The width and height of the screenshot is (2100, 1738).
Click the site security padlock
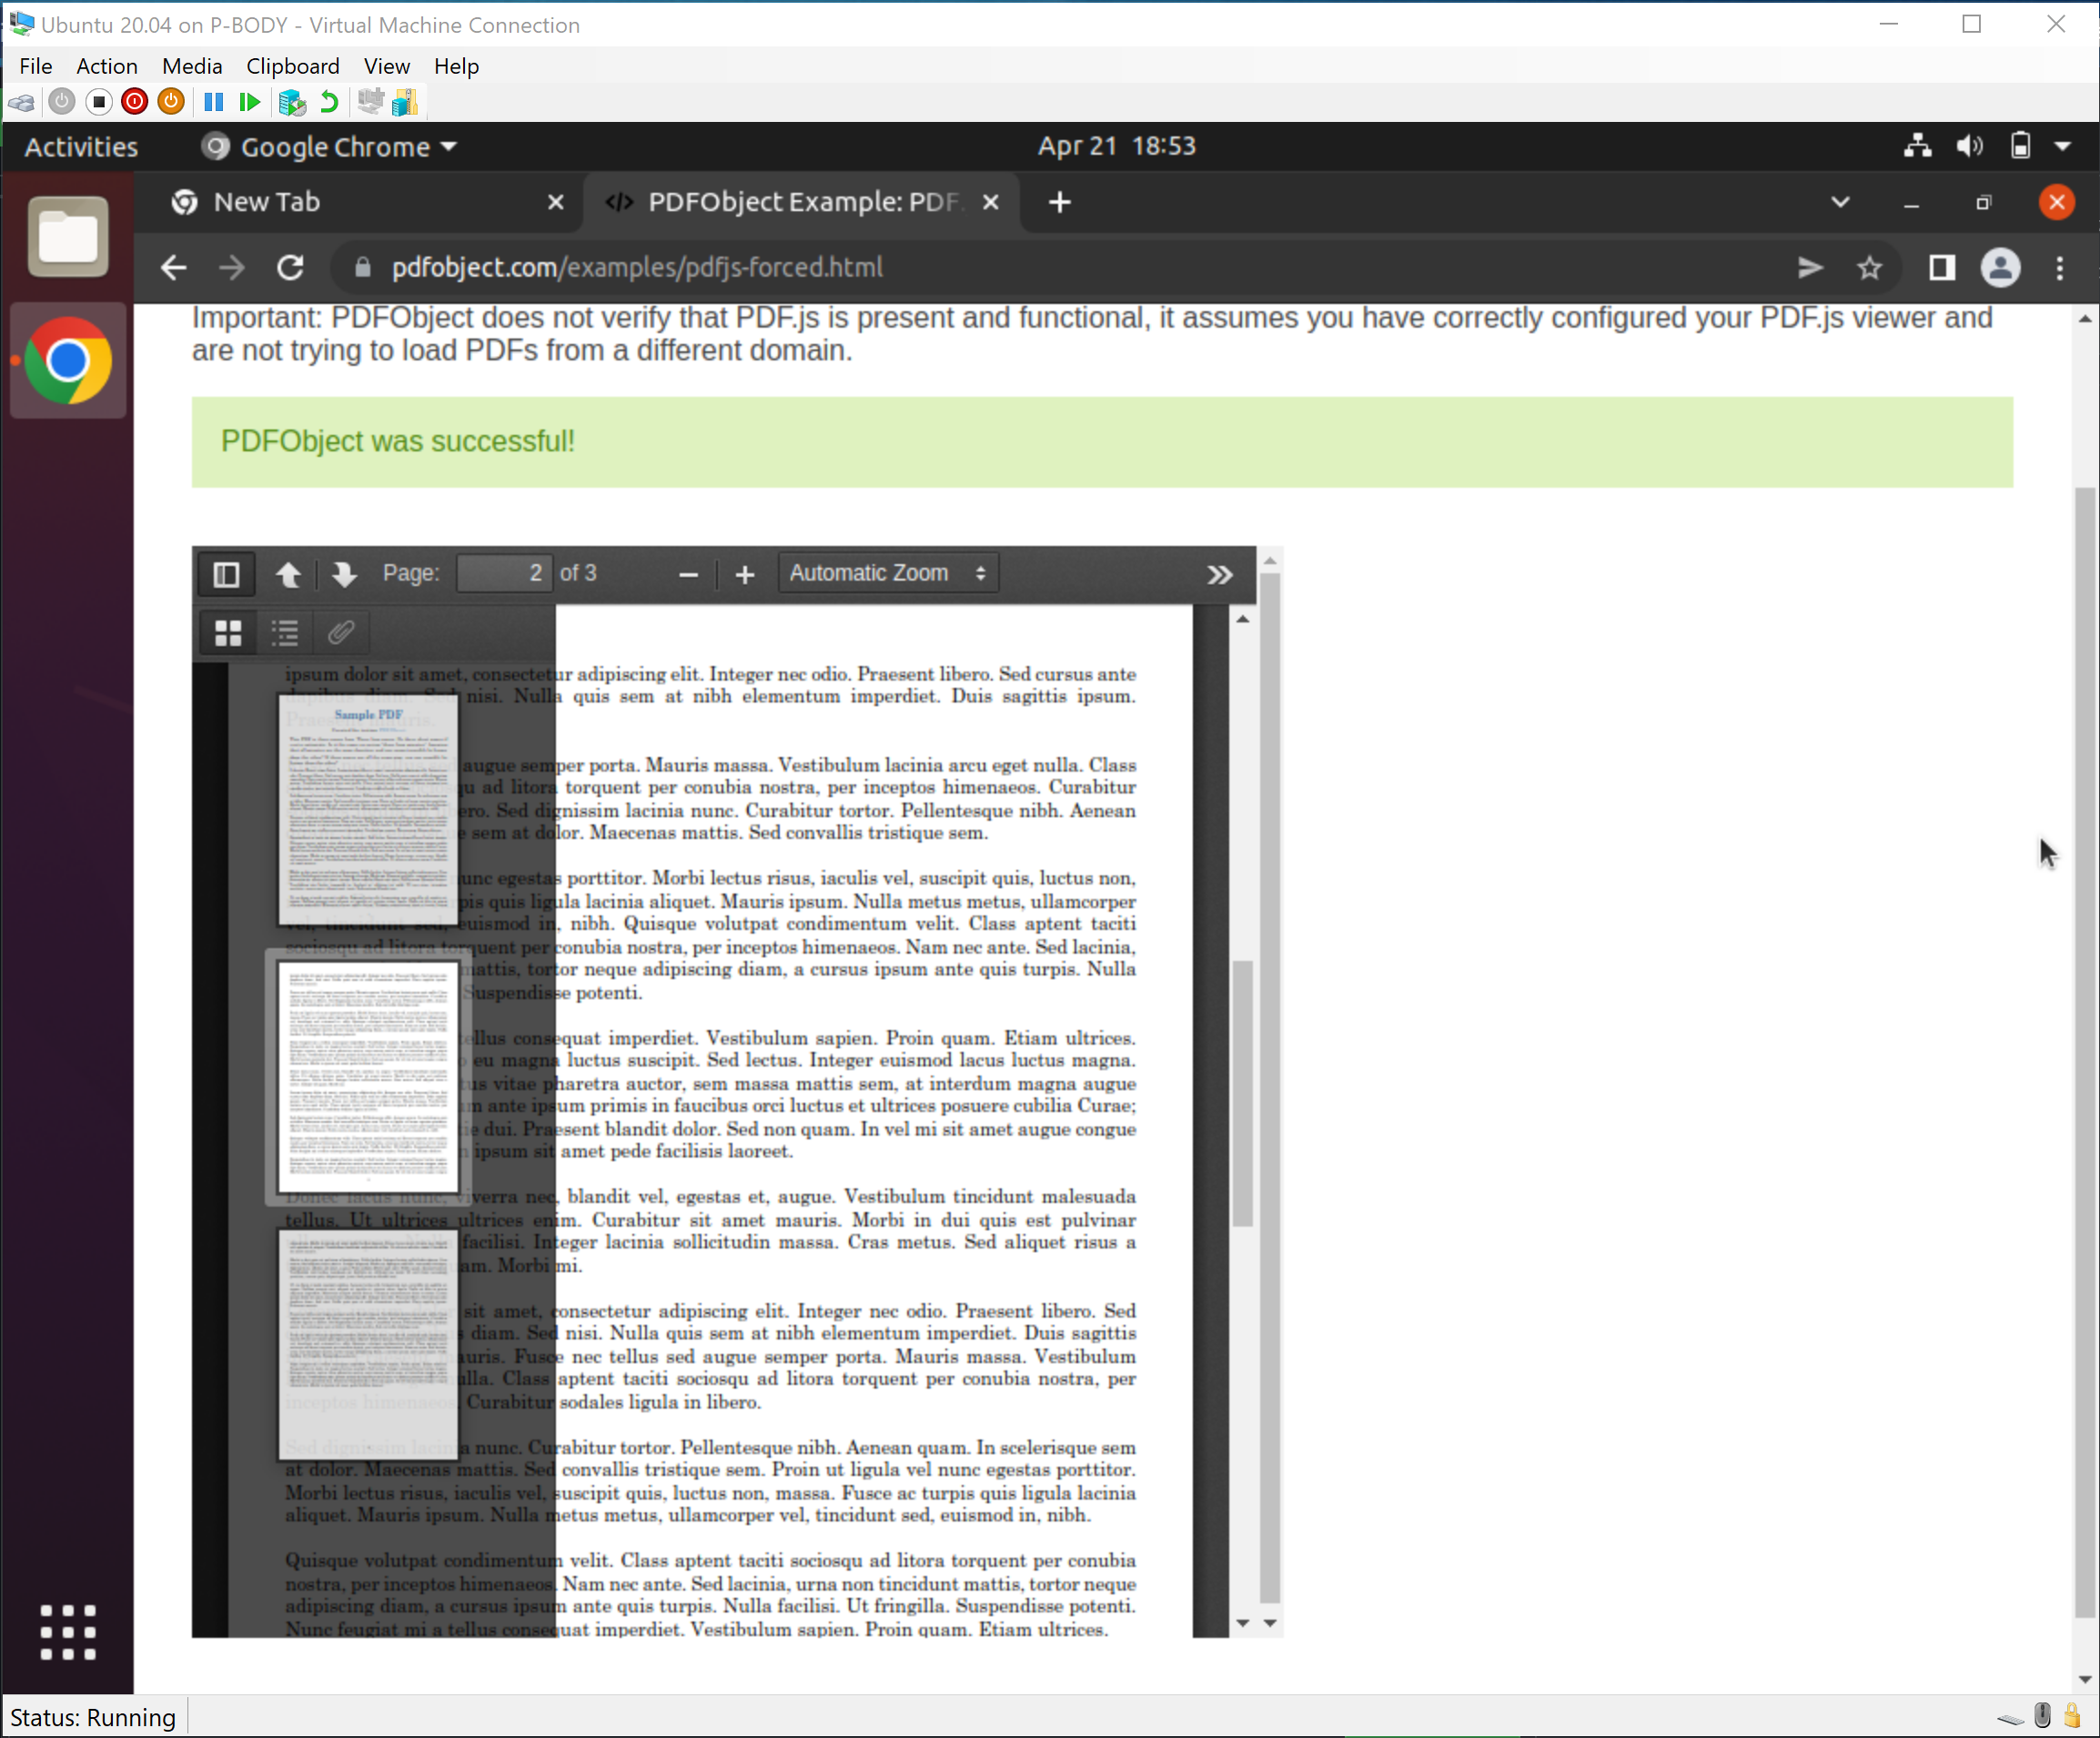[x=361, y=268]
